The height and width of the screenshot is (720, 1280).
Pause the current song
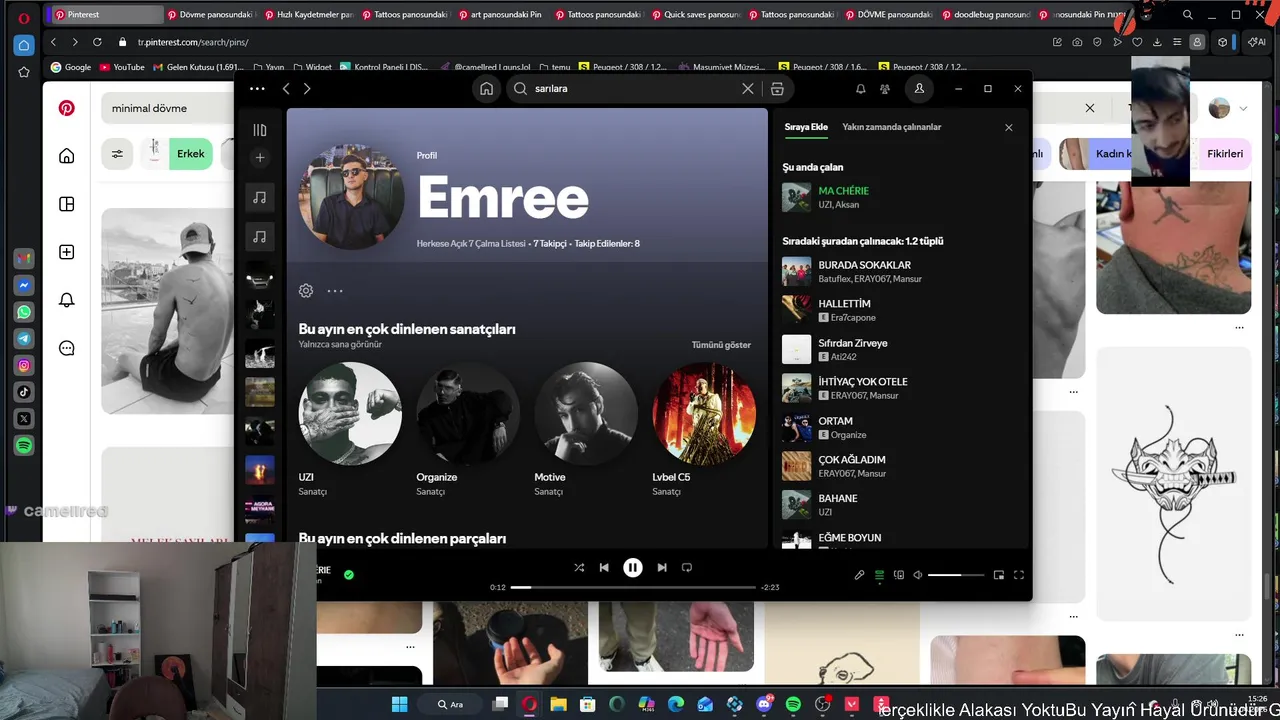click(x=633, y=568)
